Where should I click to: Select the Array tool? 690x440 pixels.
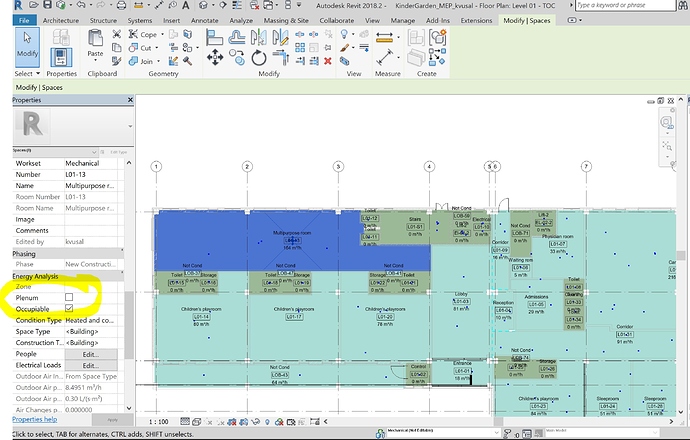300,48
